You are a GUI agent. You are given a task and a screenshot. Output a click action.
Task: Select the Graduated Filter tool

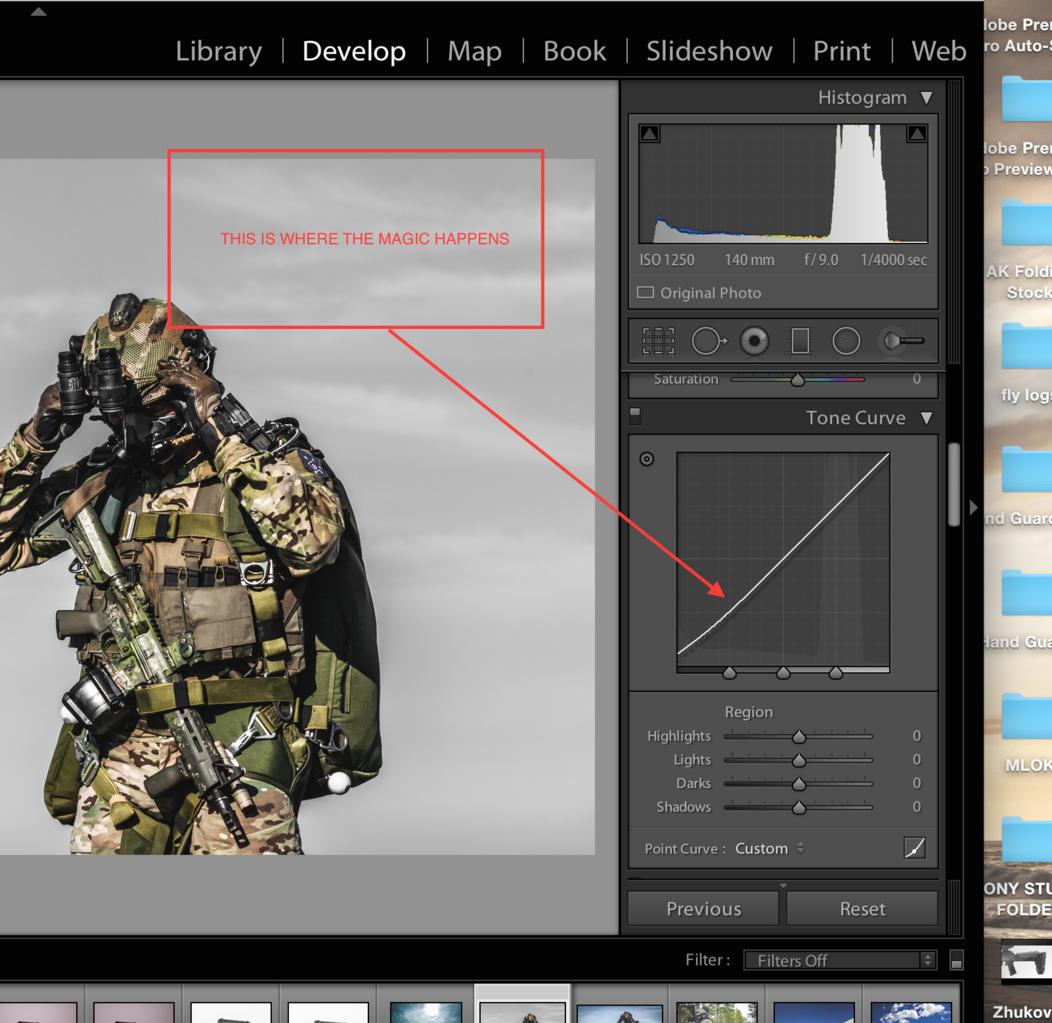(800, 341)
